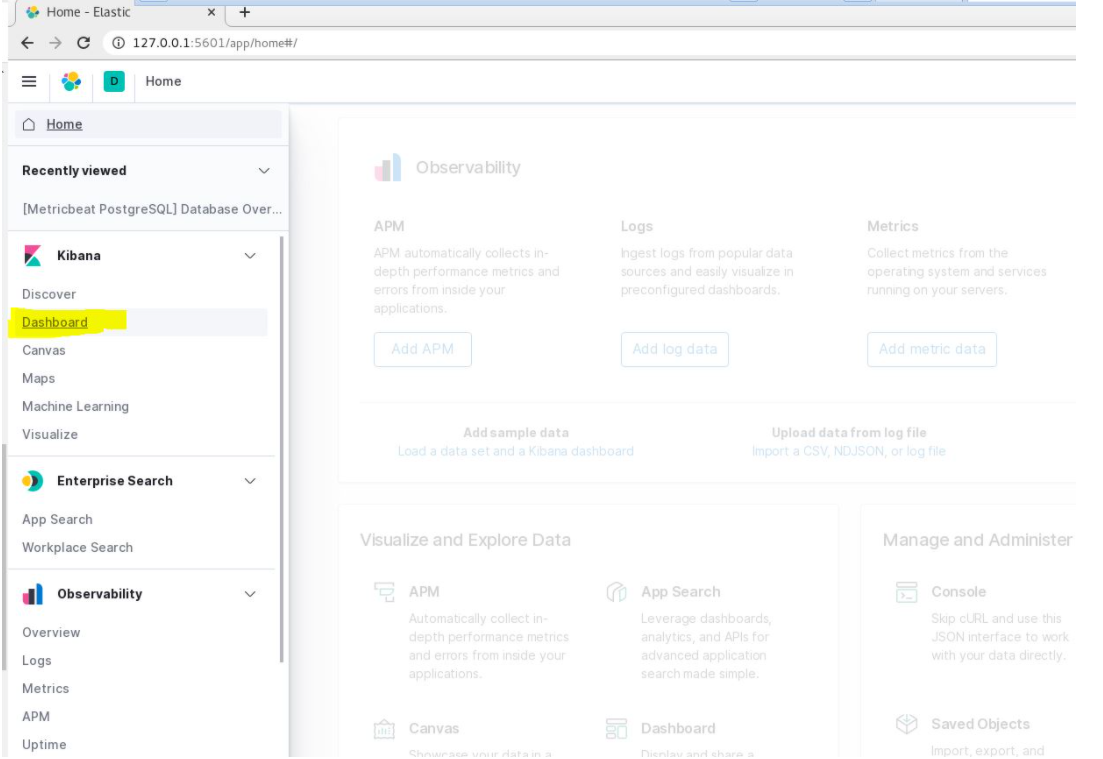Click the Canvas title in main panel
The height and width of the screenshot is (759, 1103).
pos(434,729)
